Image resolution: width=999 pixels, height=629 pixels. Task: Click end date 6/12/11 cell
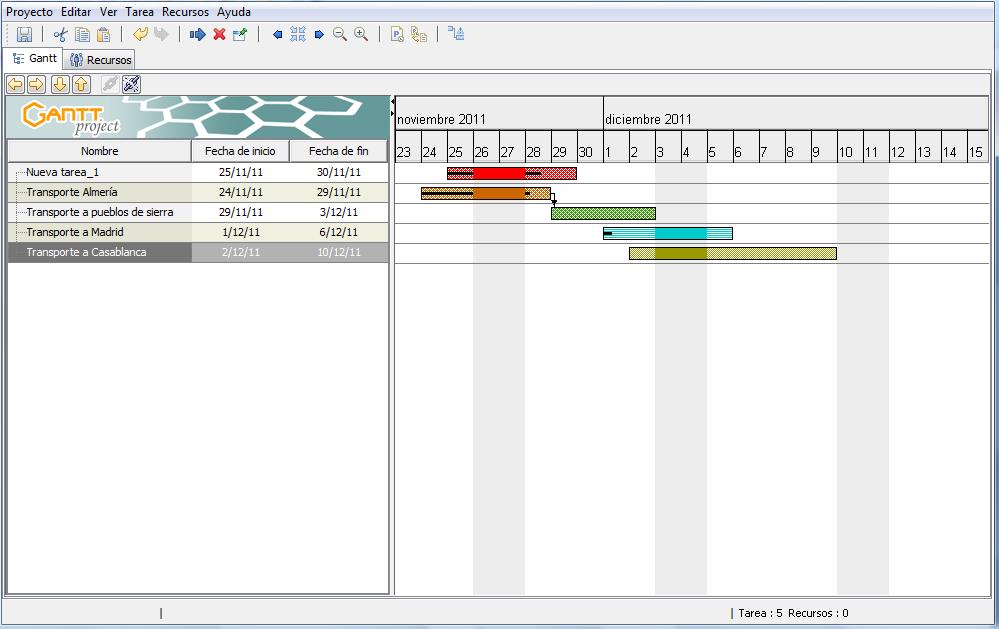[338, 232]
